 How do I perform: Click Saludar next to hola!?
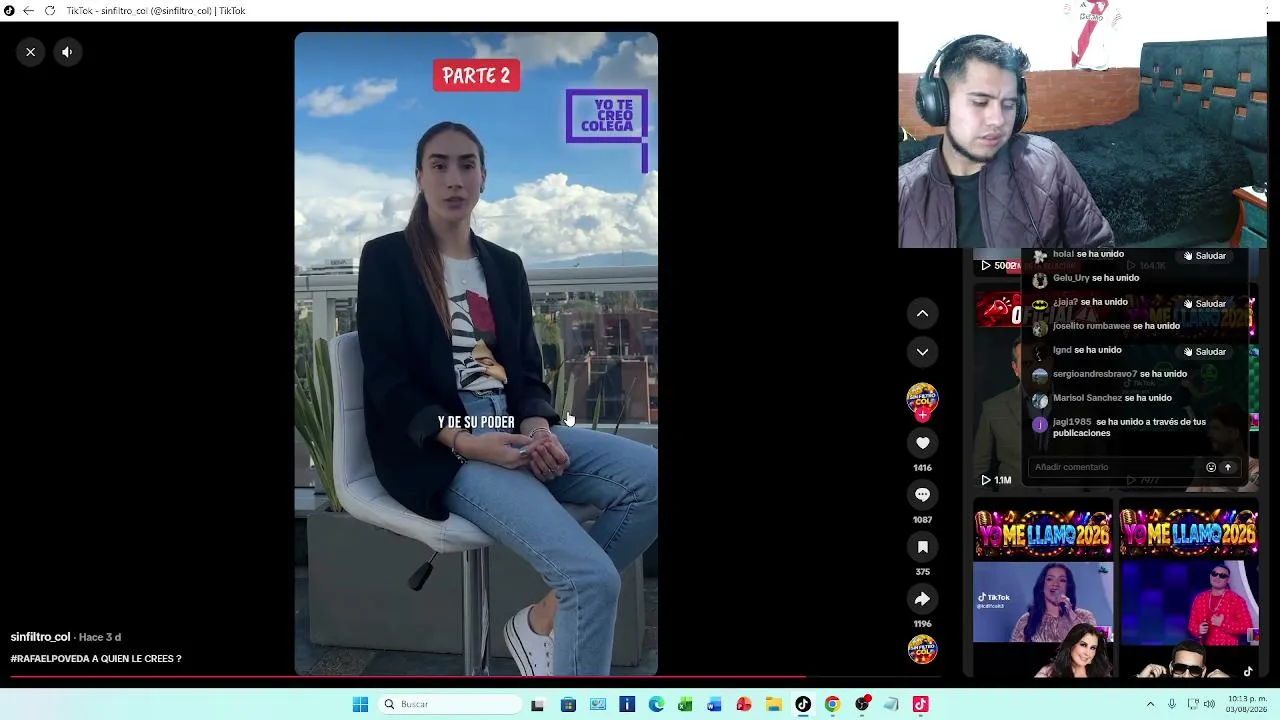1204,256
